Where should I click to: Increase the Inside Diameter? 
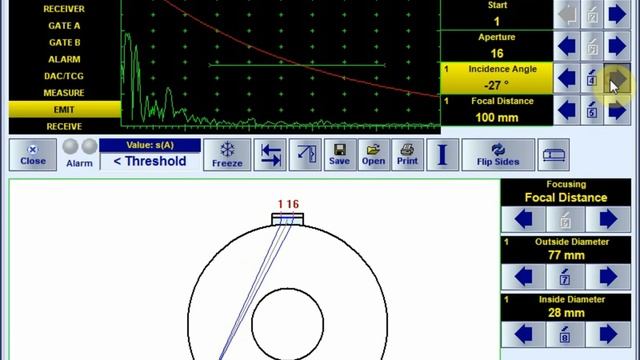click(x=608, y=334)
